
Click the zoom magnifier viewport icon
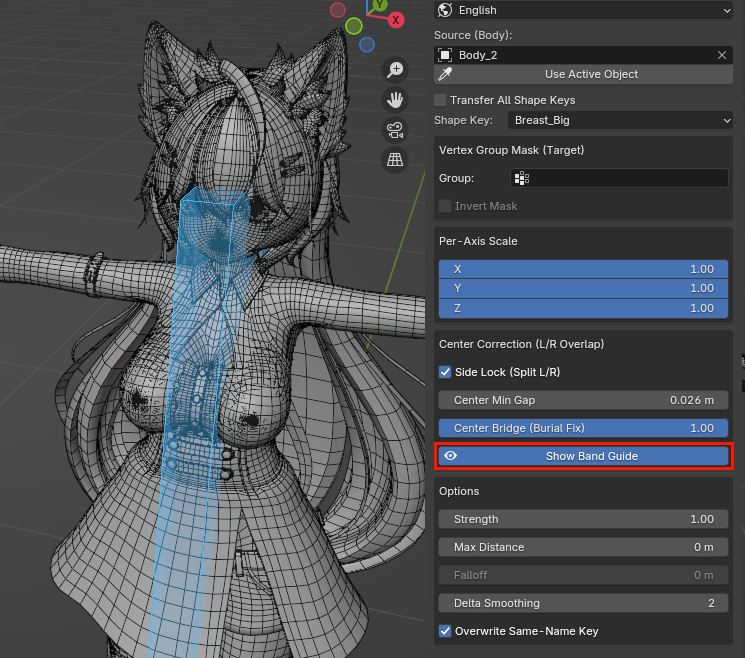(395, 70)
